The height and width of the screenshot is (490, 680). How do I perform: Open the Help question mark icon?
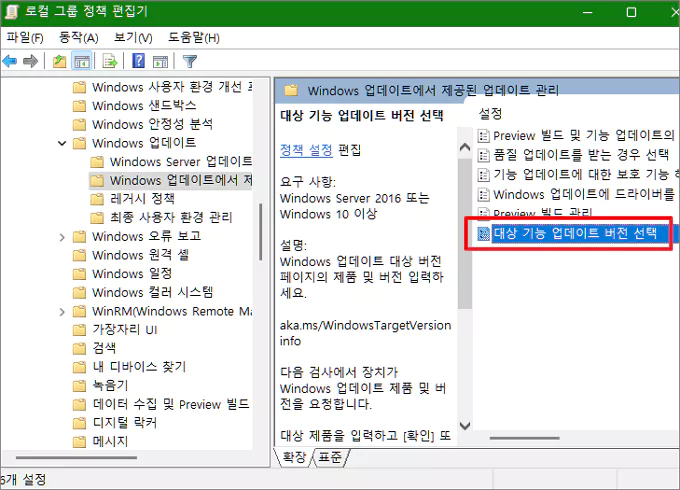click(138, 61)
